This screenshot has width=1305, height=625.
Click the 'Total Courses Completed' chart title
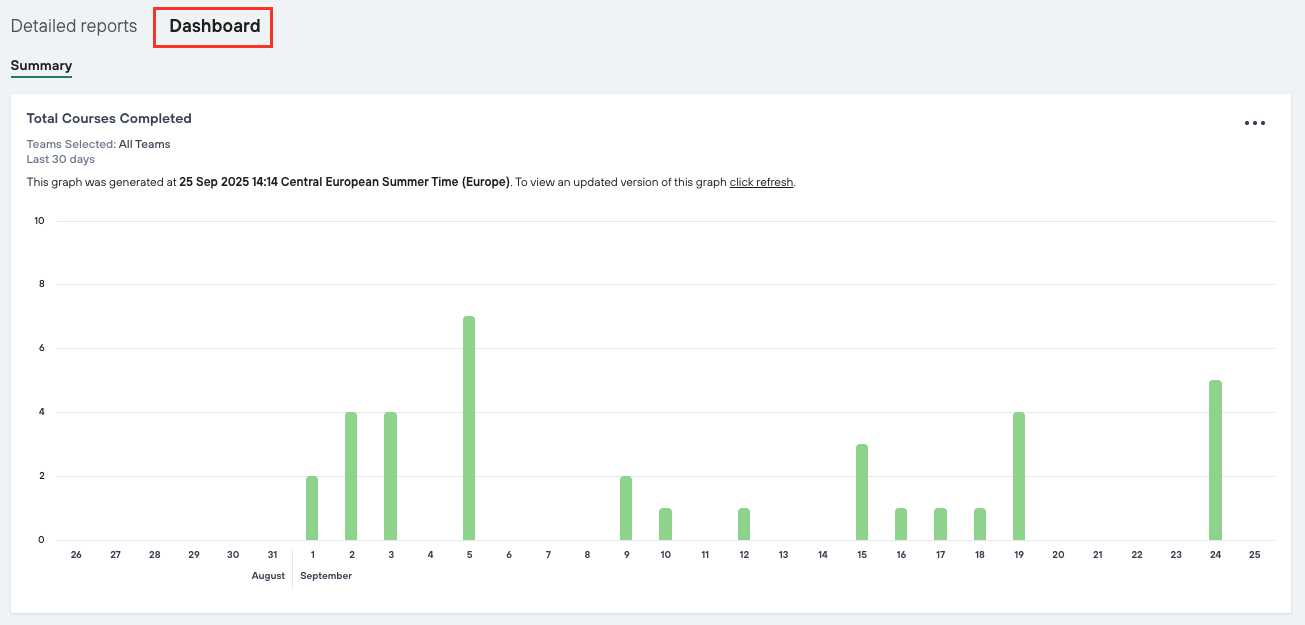[109, 118]
